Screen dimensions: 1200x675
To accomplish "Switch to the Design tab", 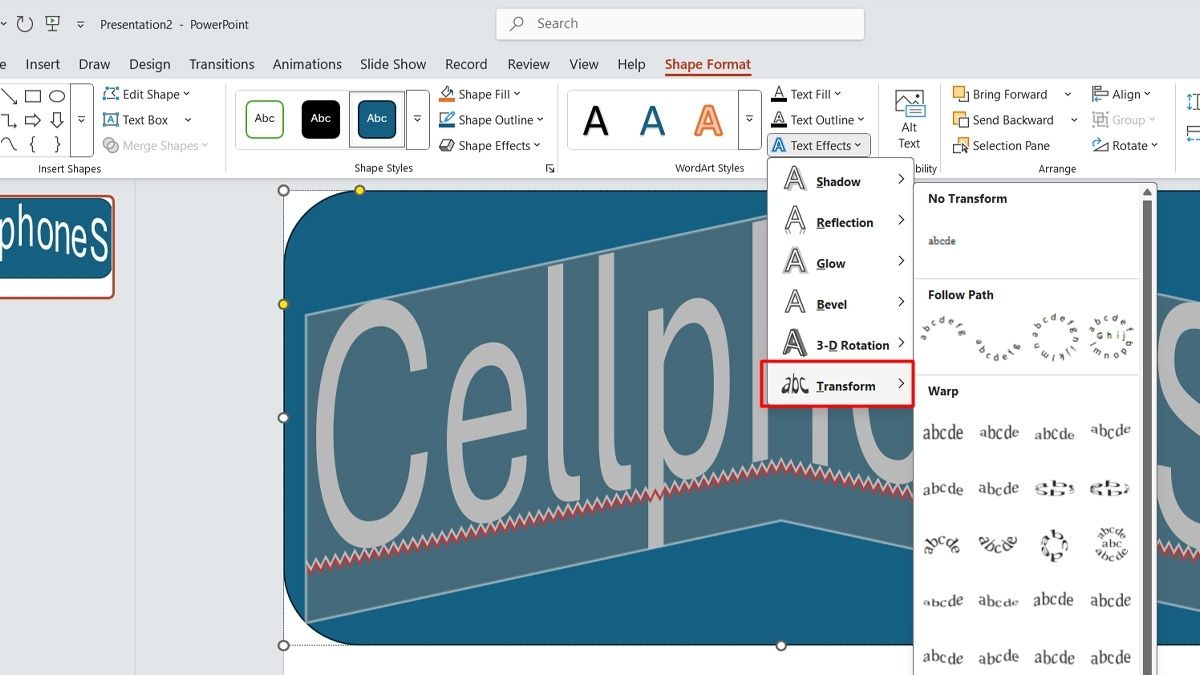I will 150,64.
